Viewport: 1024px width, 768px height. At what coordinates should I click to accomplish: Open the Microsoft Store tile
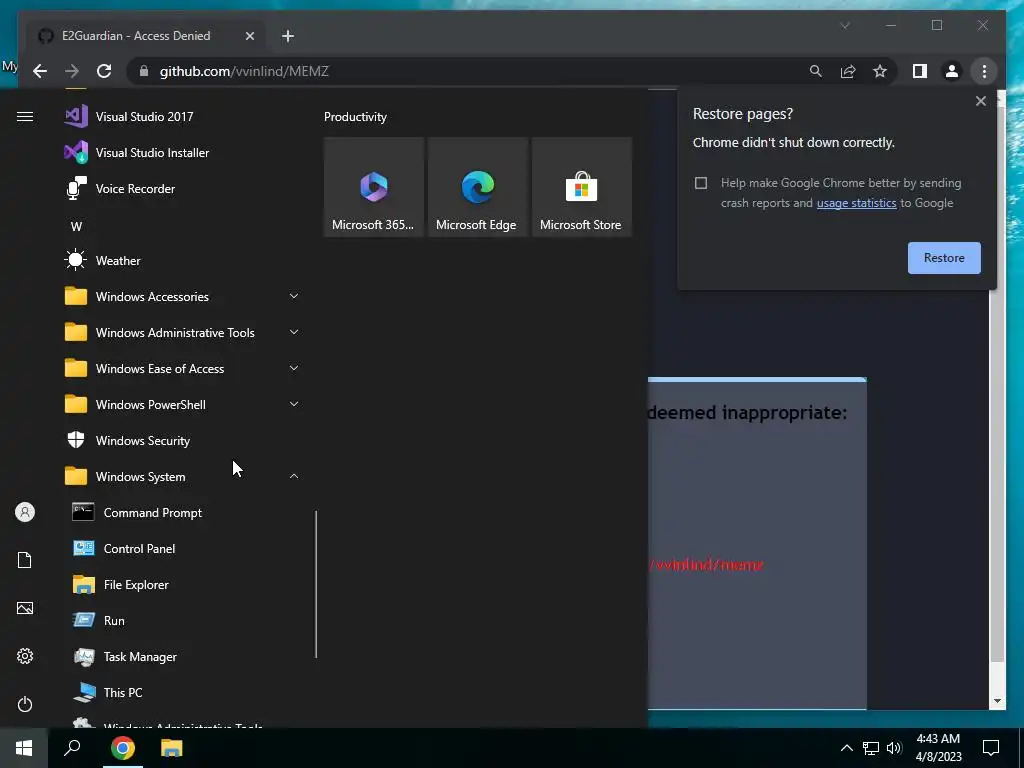click(581, 187)
